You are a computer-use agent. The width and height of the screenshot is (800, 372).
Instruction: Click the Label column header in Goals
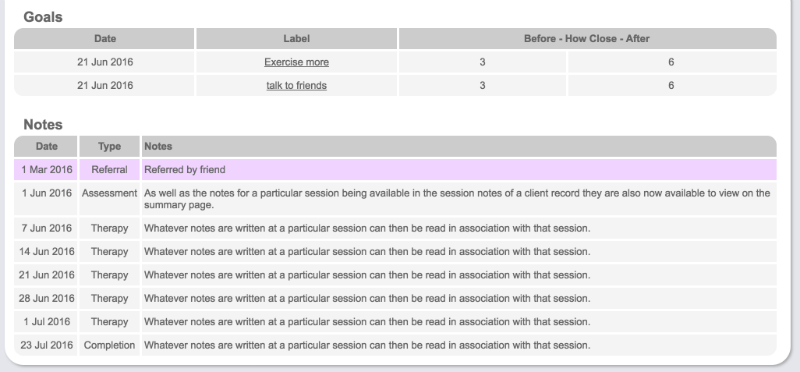click(296, 39)
